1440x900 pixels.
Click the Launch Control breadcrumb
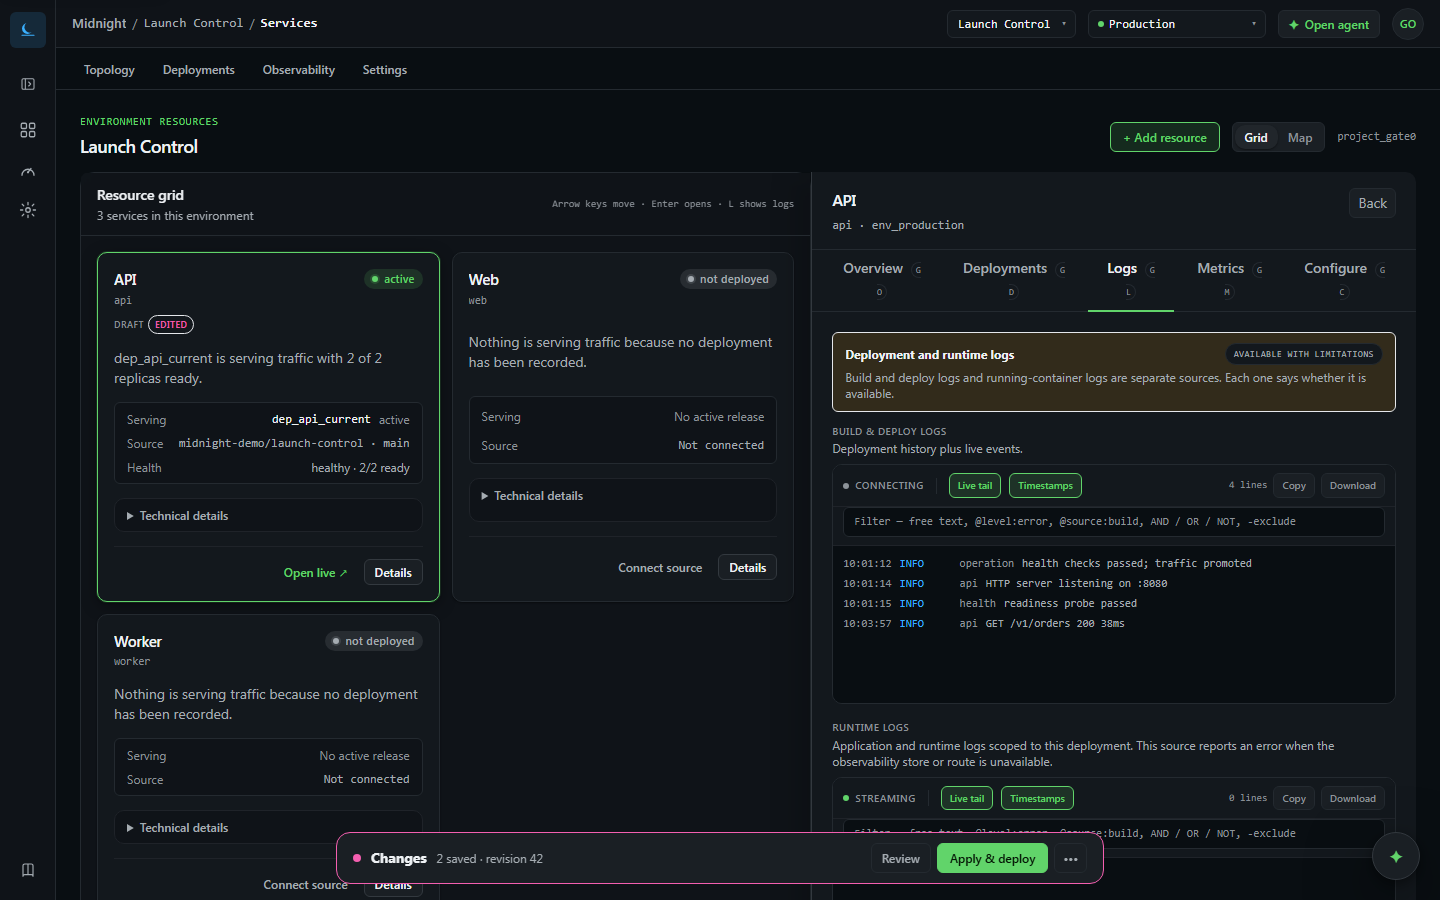point(193,23)
